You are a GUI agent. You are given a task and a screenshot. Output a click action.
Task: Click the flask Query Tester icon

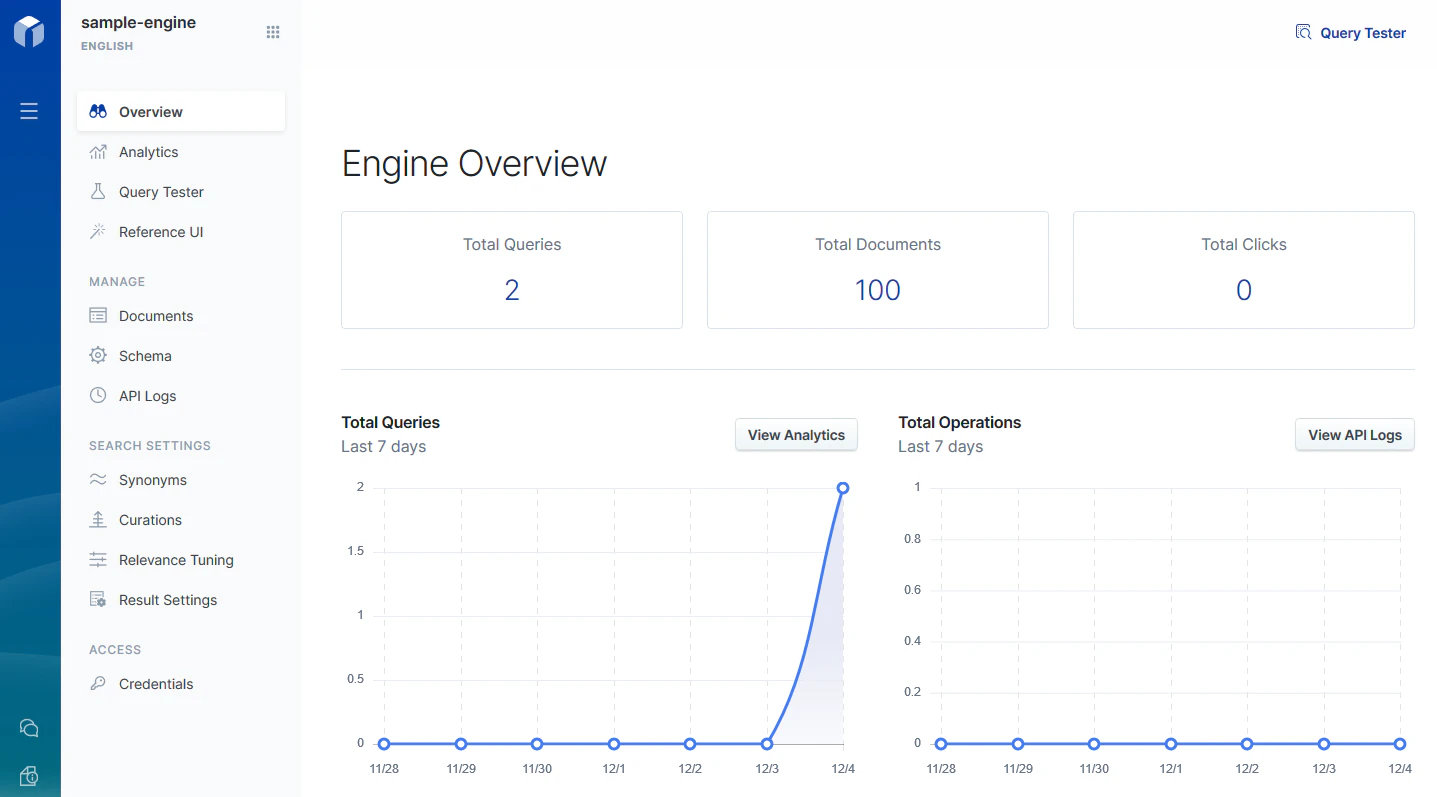98,192
